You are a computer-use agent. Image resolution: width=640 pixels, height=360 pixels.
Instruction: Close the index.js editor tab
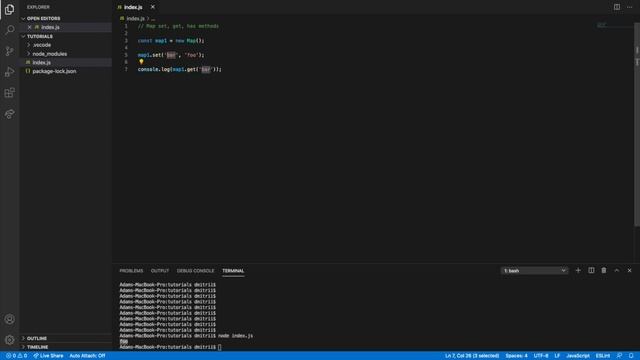coord(153,7)
